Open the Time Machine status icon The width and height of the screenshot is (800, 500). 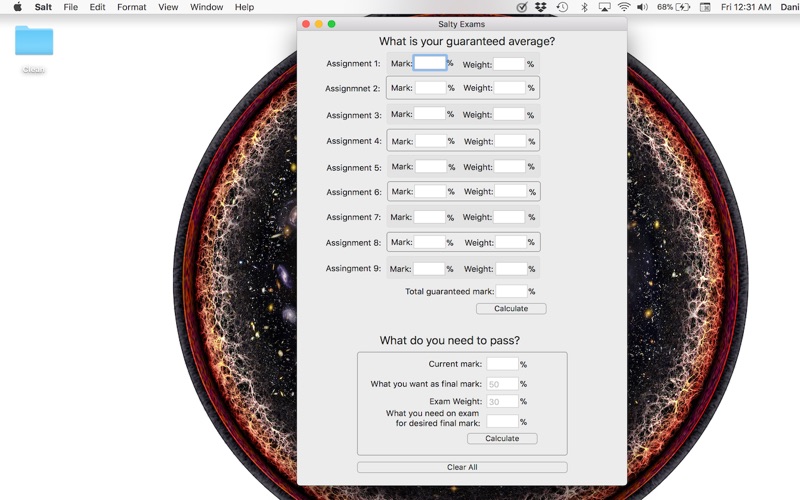point(562,7)
